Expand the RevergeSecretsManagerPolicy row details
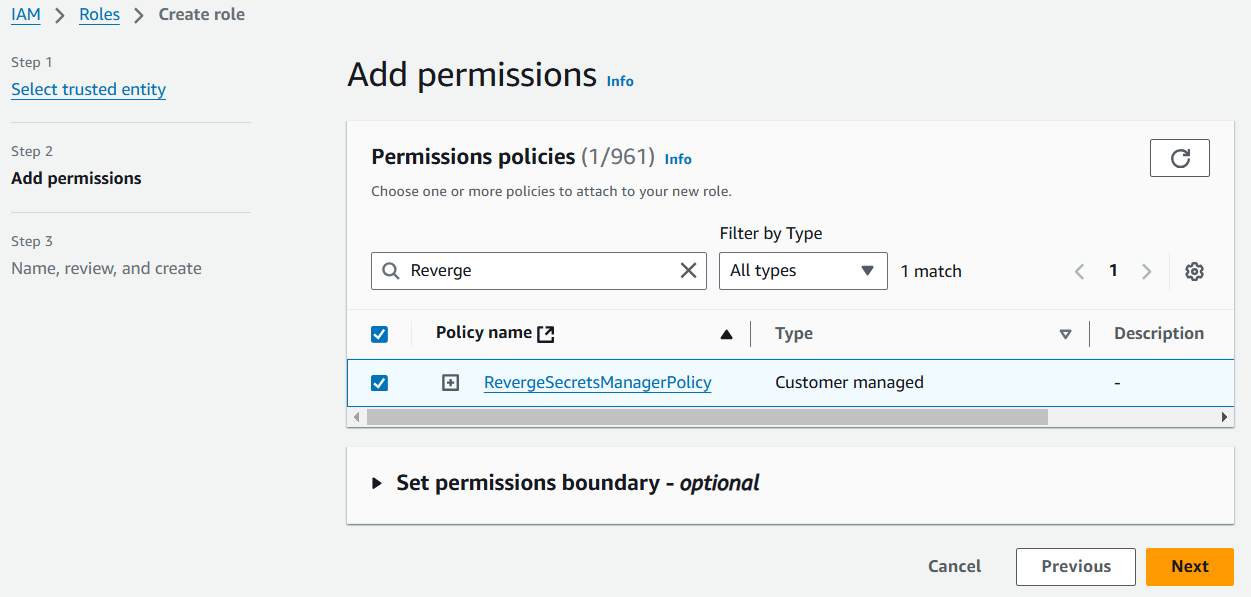This screenshot has height=597, width=1251. (451, 383)
